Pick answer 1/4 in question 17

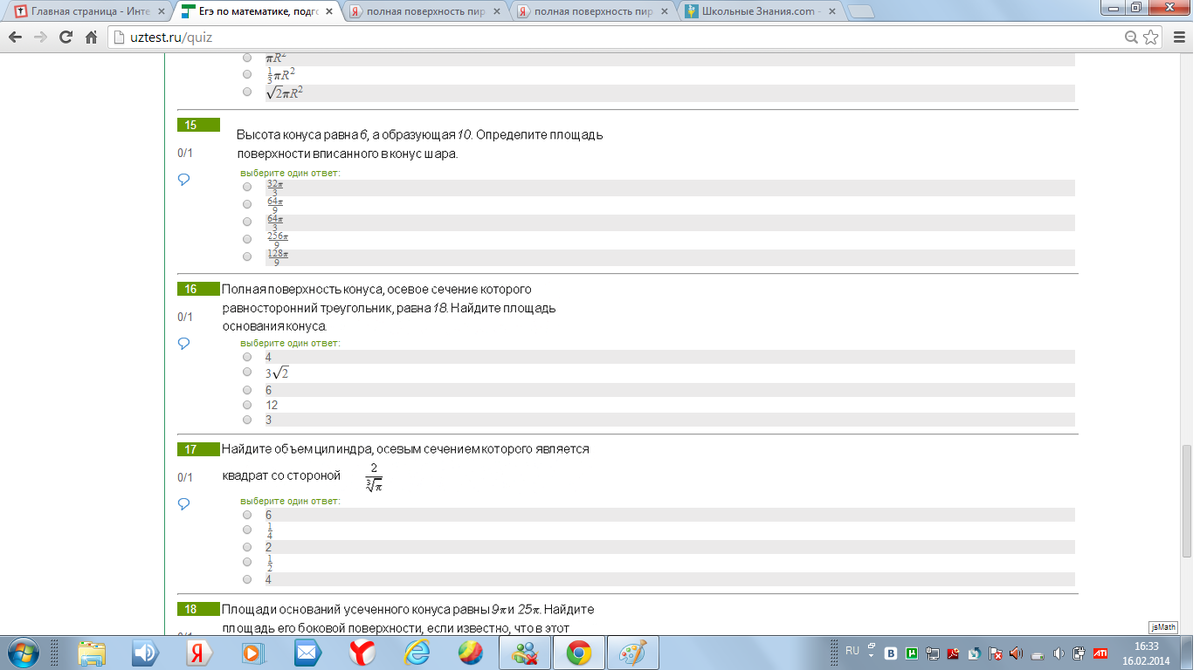(x=247, y=530)
